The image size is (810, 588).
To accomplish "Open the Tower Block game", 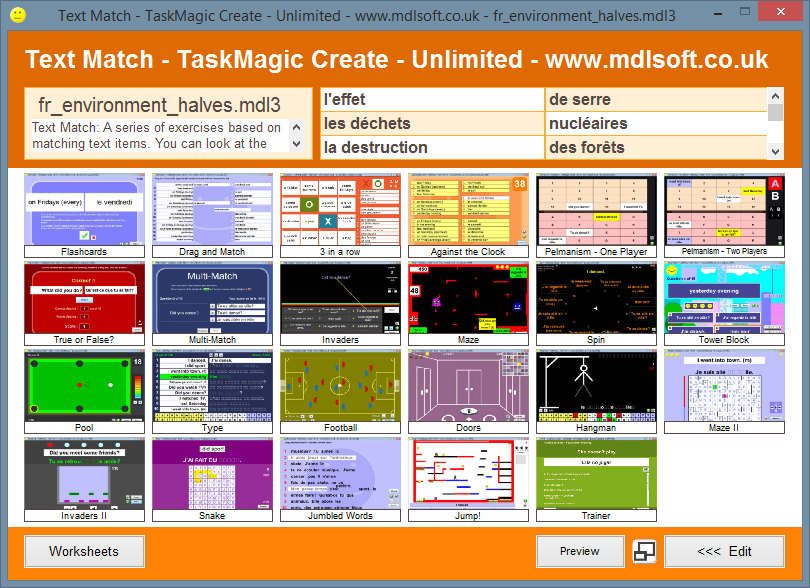I will [724, 303].
